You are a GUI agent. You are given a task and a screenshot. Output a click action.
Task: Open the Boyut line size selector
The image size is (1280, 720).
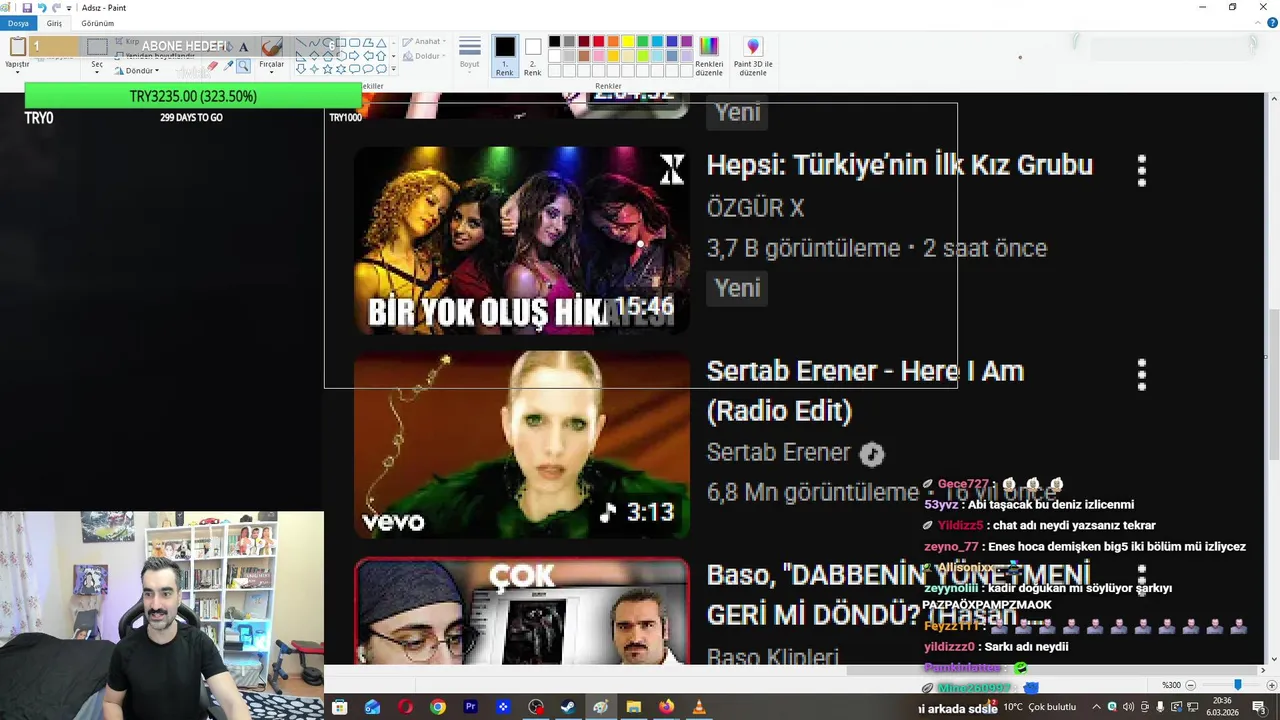[x=470, y=53]
